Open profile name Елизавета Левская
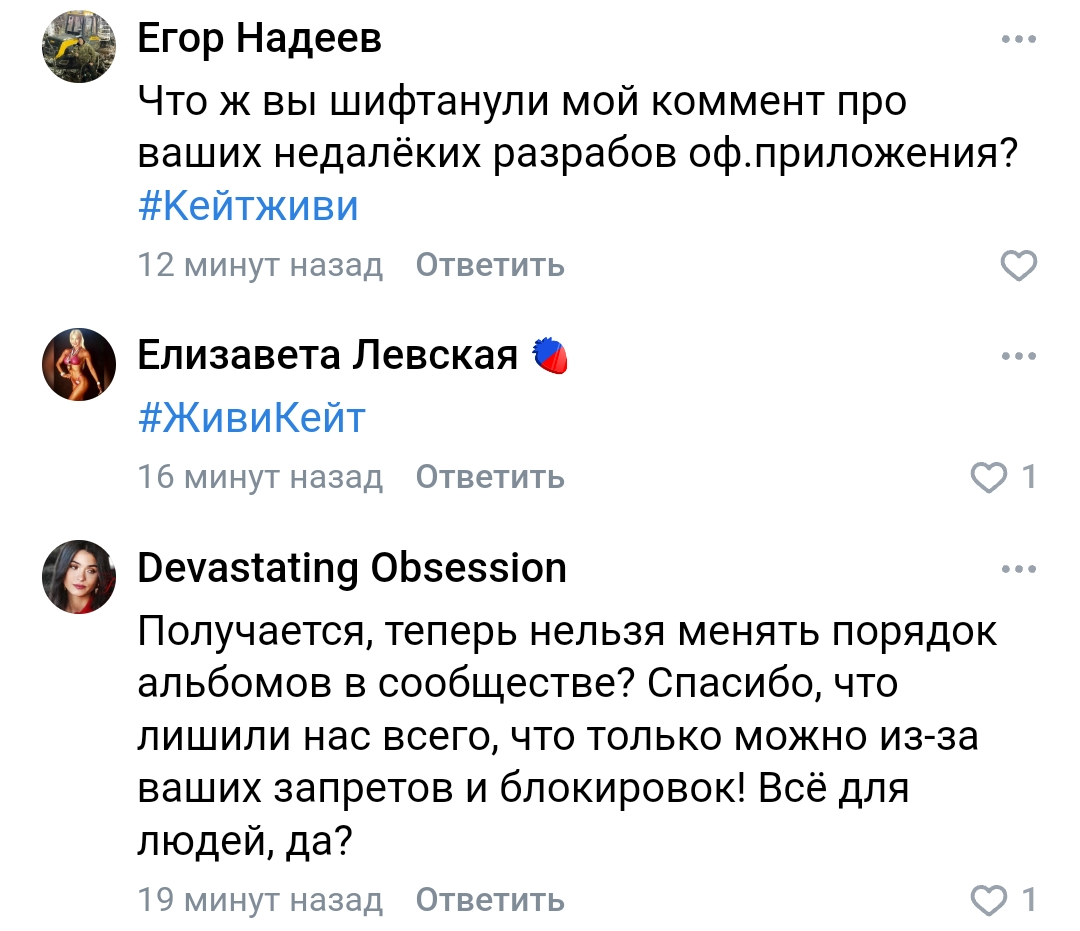Viewport: 1080px width, 931px height. (327, 356)
